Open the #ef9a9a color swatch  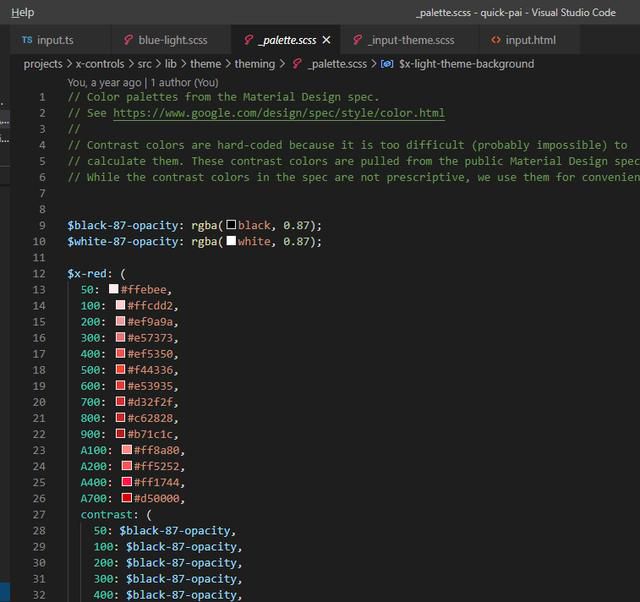click(120, 321)
